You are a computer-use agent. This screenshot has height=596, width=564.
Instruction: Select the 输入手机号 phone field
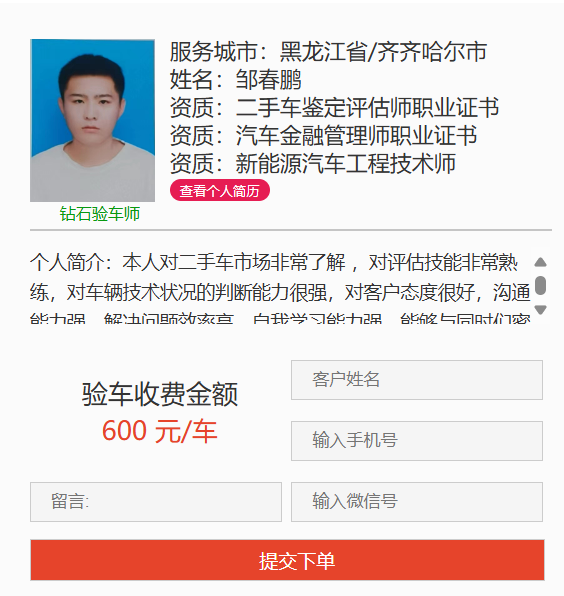click(417, 441)
